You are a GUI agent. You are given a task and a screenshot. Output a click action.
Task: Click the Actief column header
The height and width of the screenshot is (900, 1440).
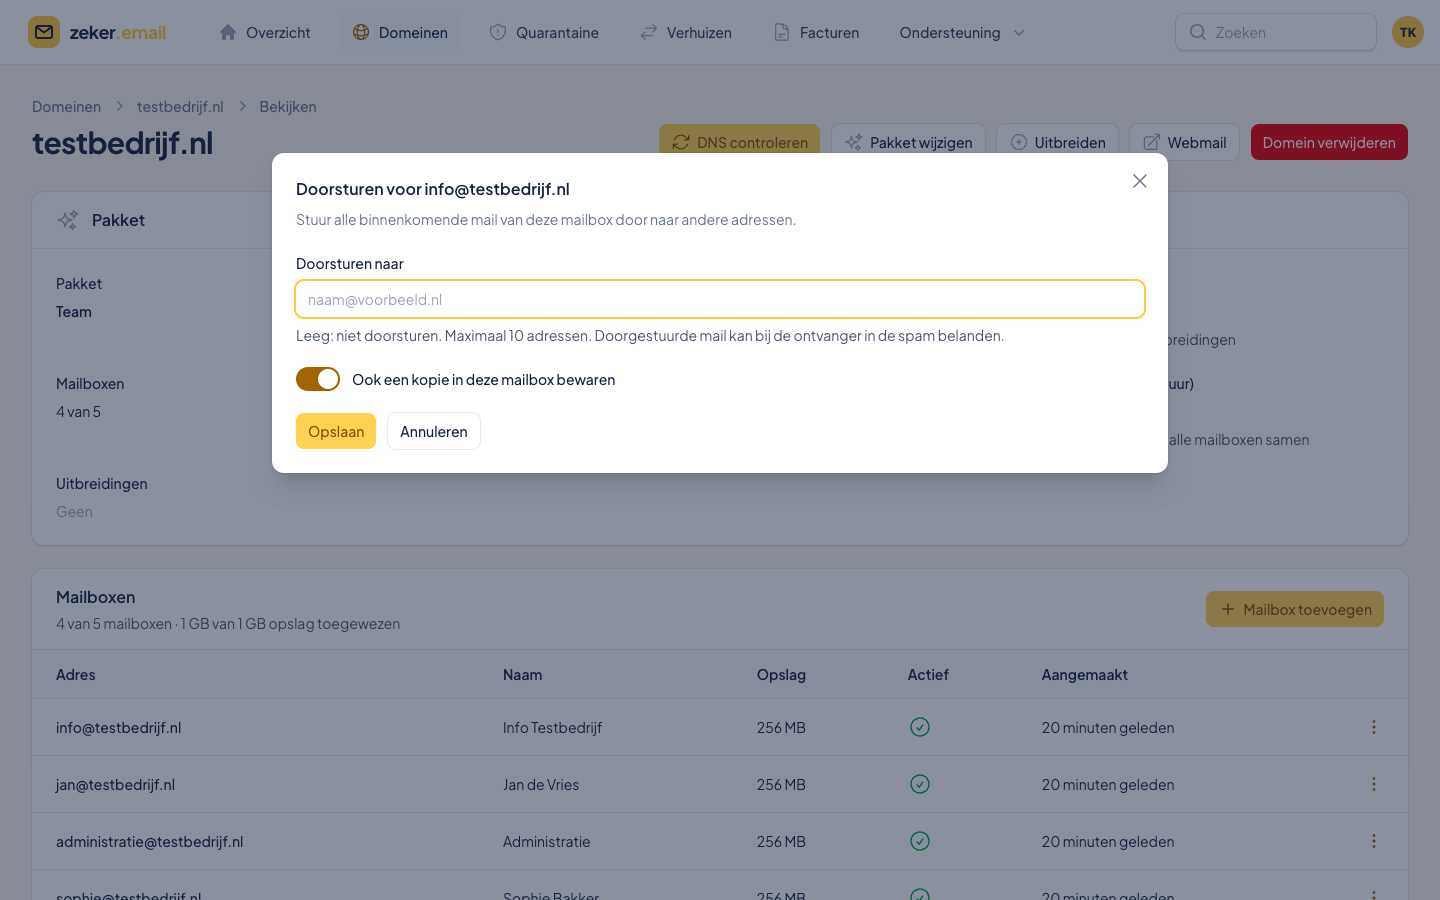click(928, 674)
